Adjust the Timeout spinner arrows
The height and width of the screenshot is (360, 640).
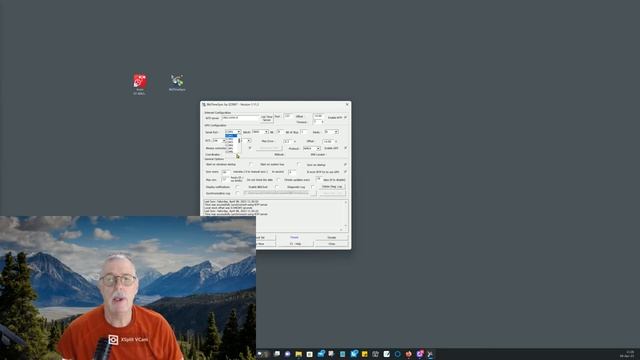click(x=322, y=122)
